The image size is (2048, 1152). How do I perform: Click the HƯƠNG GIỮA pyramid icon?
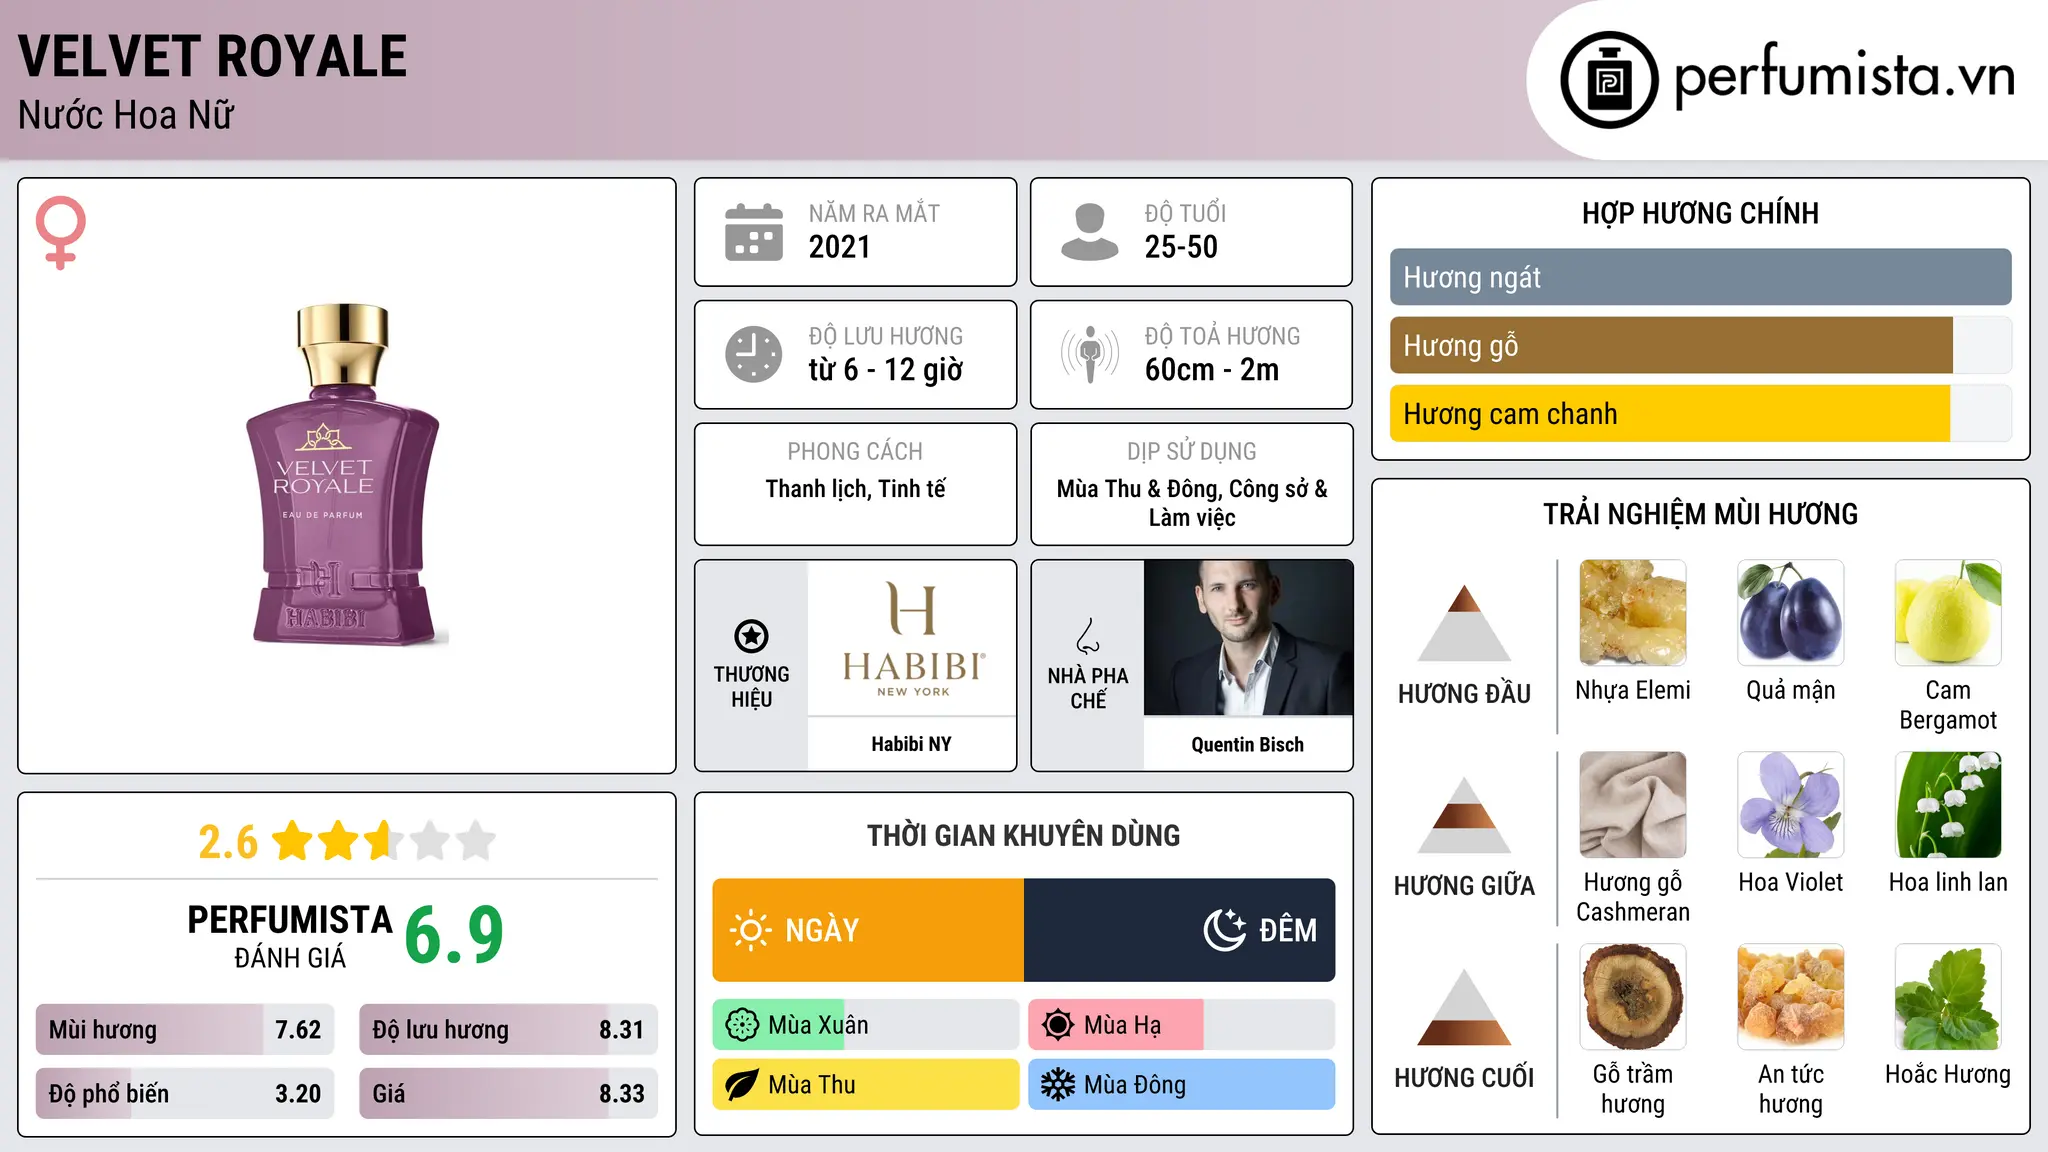pos(1464,815)
